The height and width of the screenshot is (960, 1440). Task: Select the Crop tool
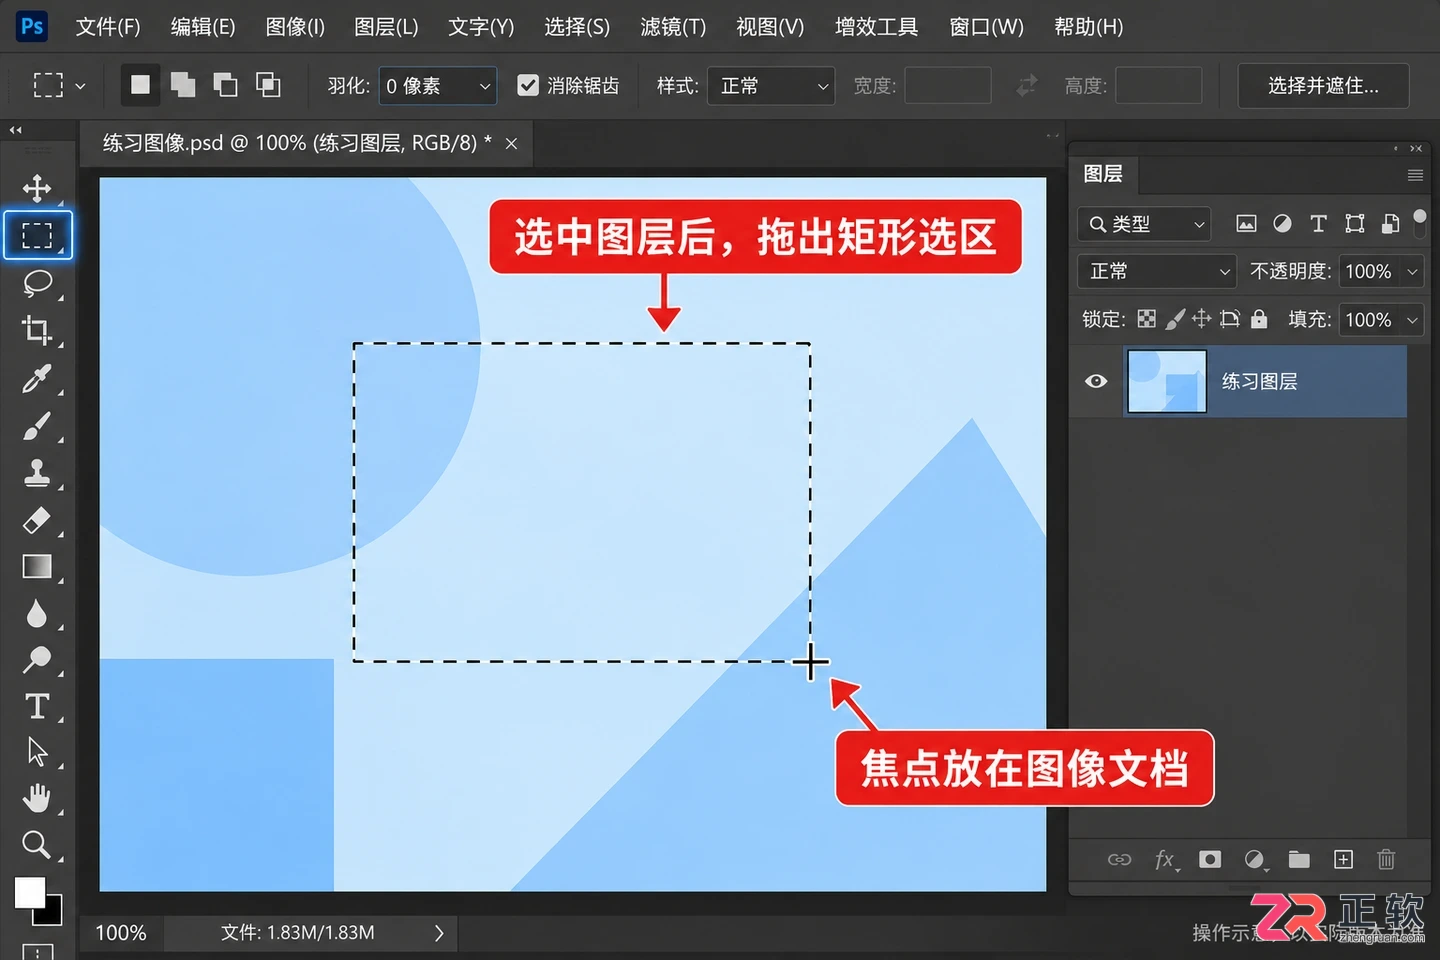[x=37, y=330]
